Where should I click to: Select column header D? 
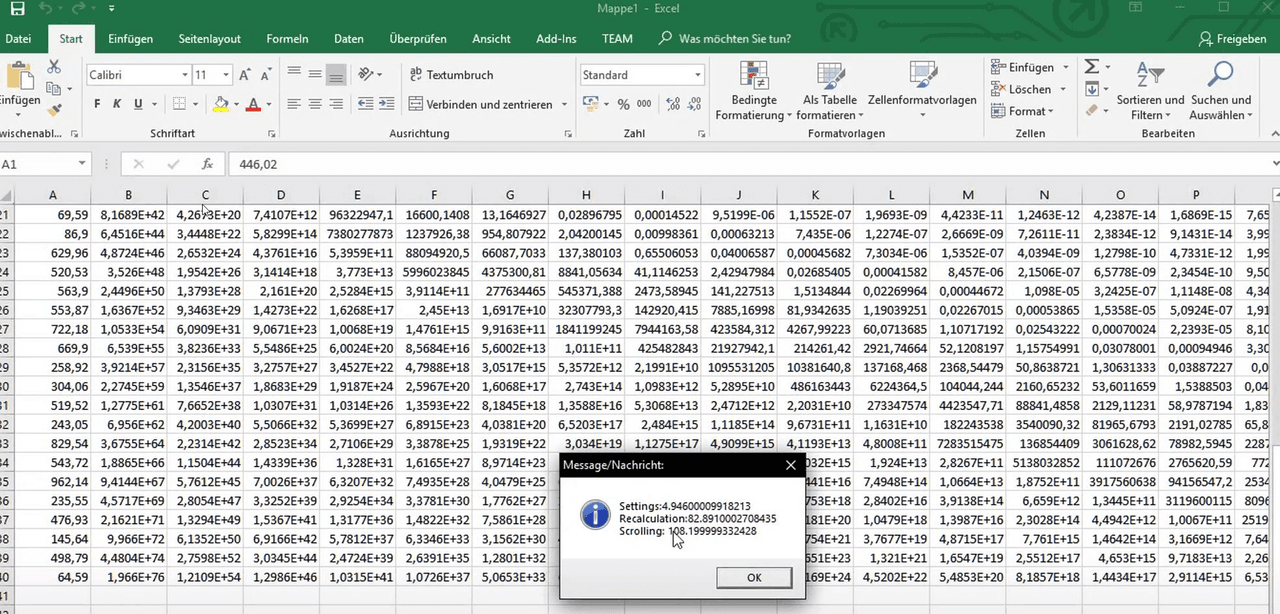(281, 195)
